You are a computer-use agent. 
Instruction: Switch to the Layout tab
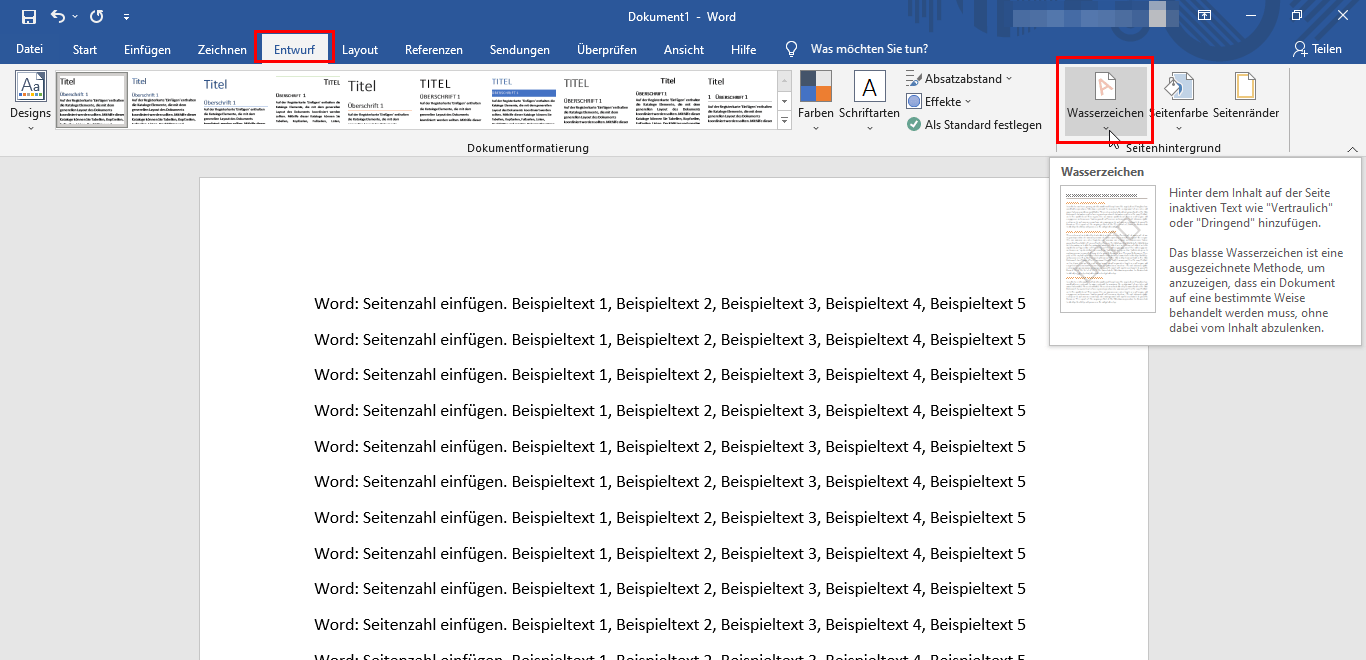[x=360, y=49]
